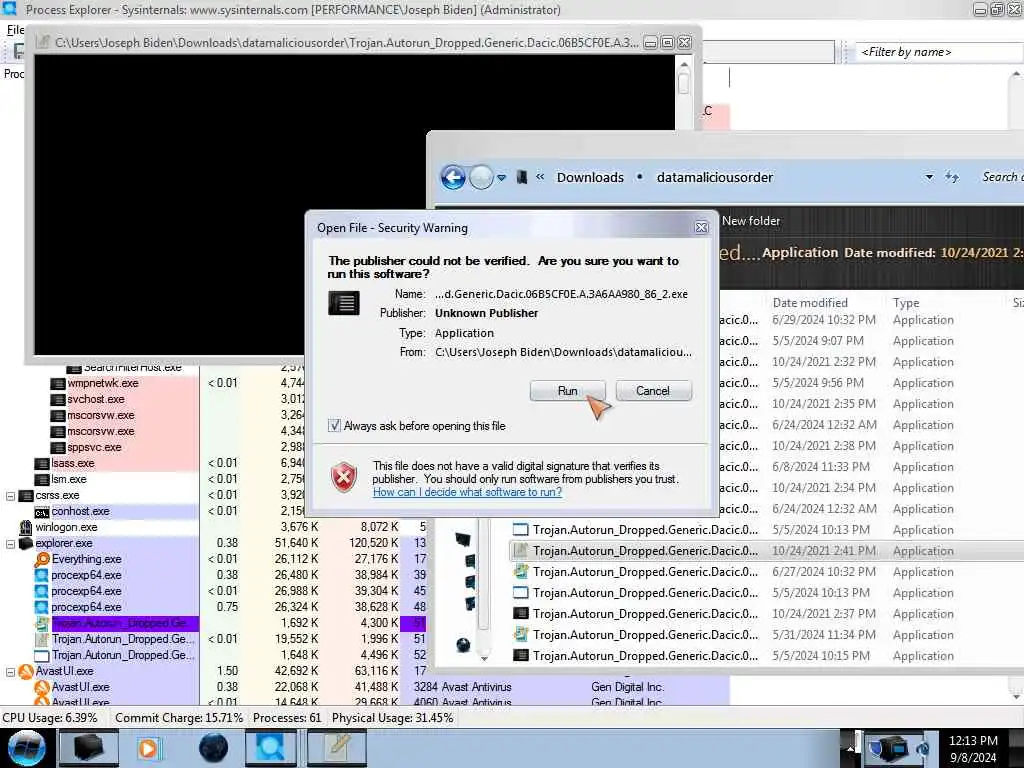Click the explorer.exe process icon
Viewport: 1024px width, 768px height.
(25, 543)
